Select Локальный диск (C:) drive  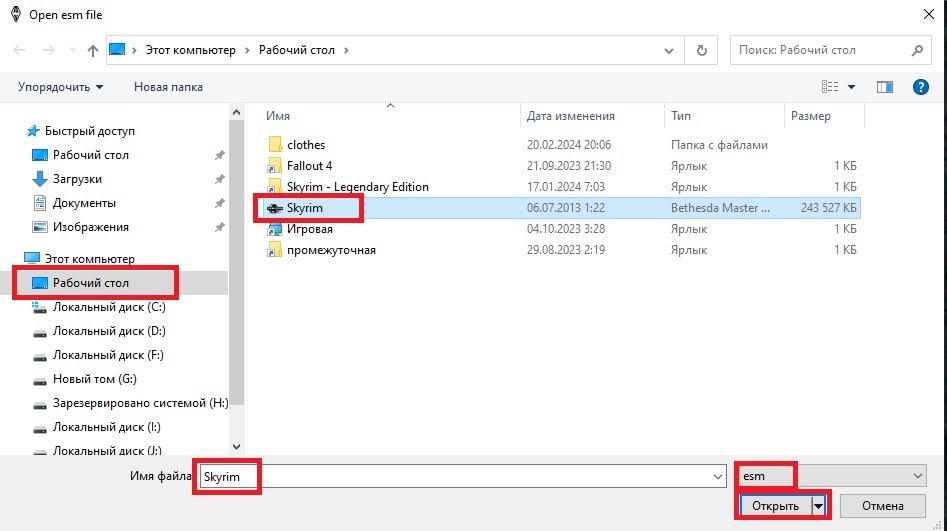click(108, 307)
